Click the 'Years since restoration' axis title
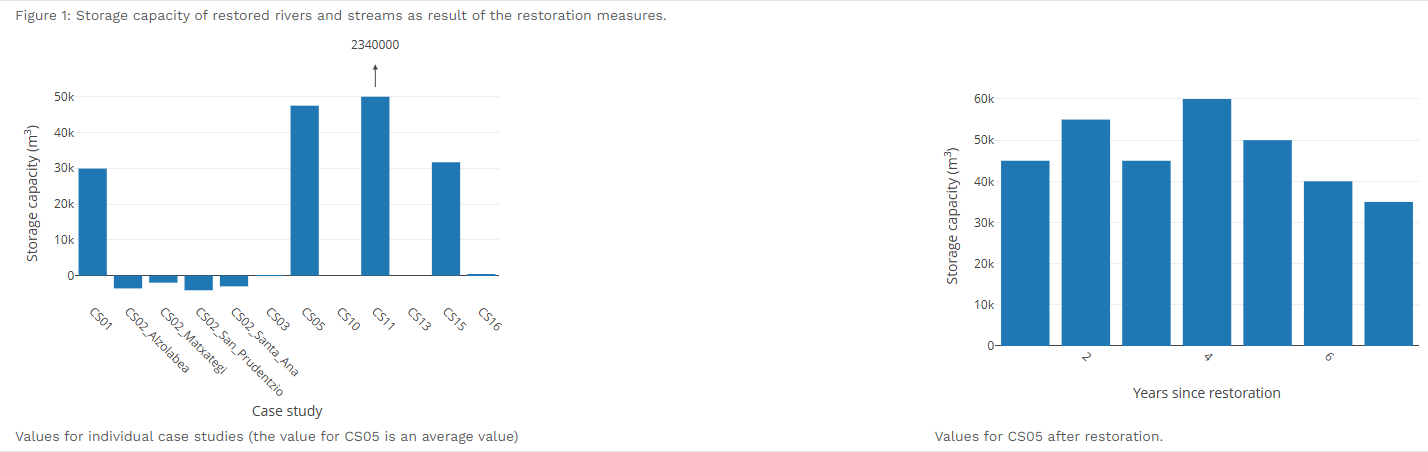The width and height of the screenshot is (1428, 452). tap(1206, 393)
